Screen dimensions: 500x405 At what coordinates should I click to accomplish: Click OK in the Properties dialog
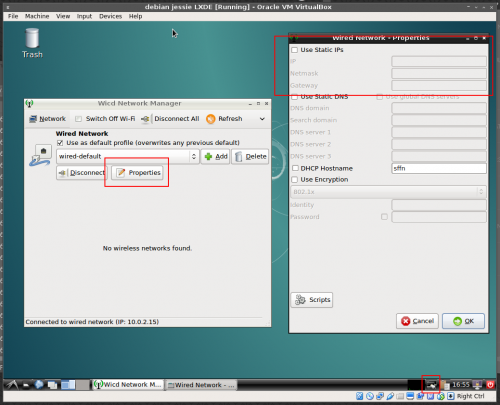[x=463, y=321]
